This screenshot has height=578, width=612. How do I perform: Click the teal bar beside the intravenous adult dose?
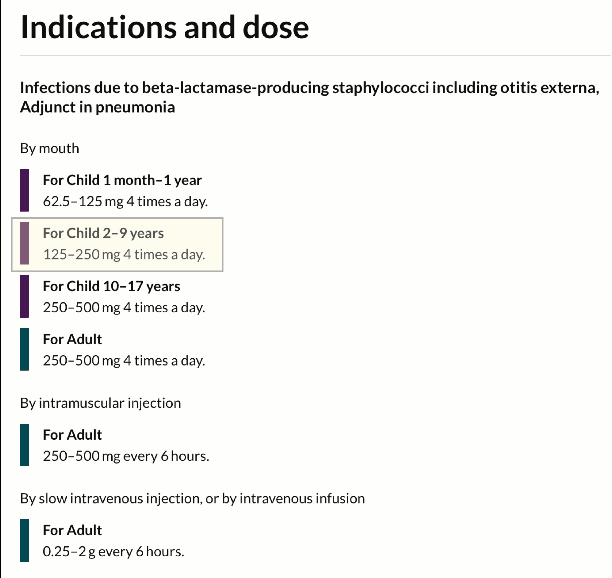pyautogui.click(x=25, y=540)
